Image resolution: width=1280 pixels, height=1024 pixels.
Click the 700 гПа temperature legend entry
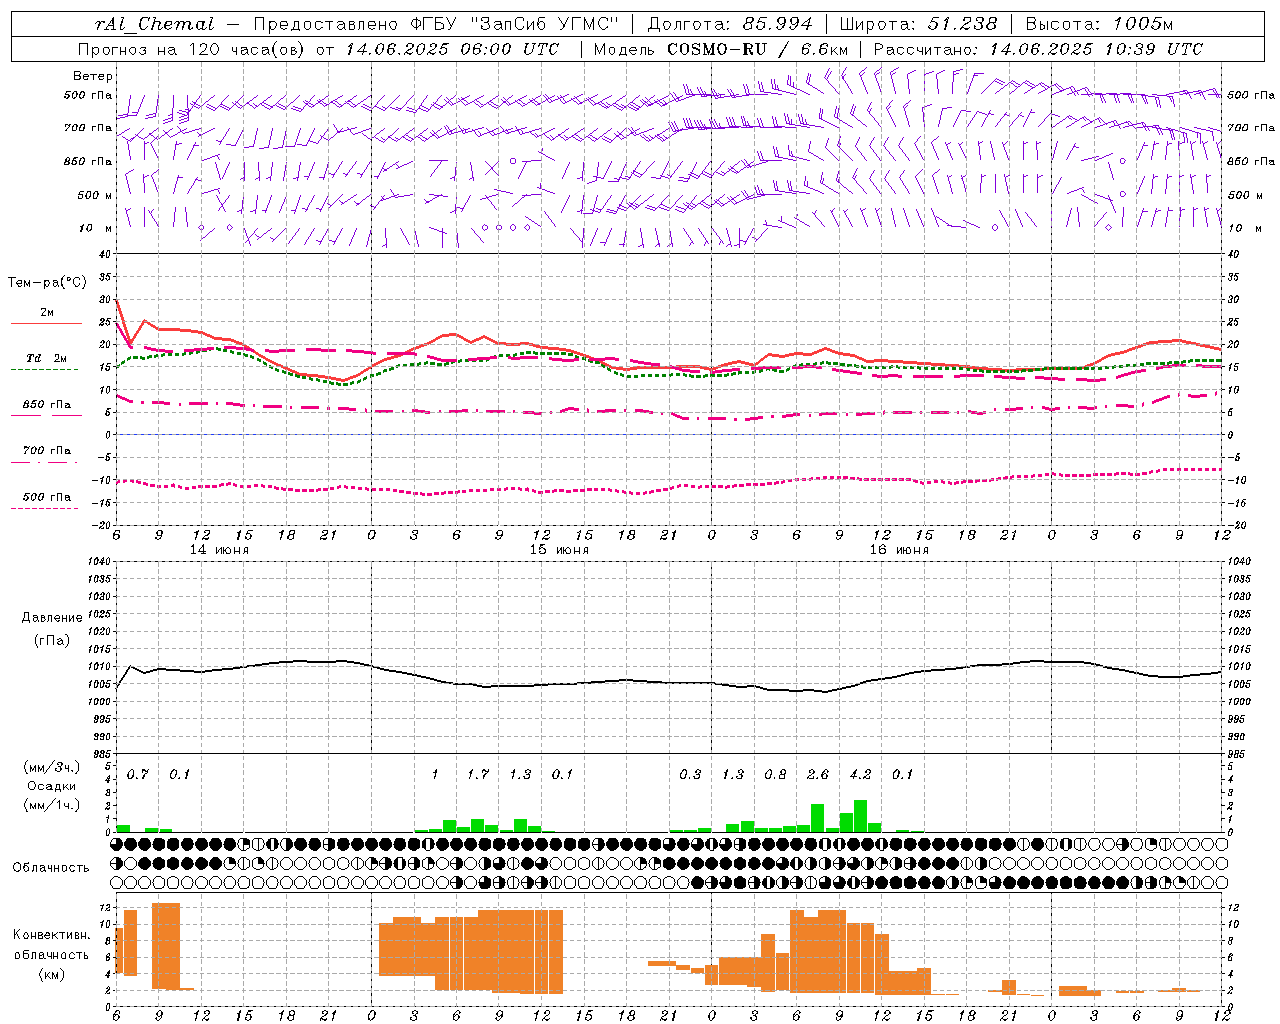47,450
